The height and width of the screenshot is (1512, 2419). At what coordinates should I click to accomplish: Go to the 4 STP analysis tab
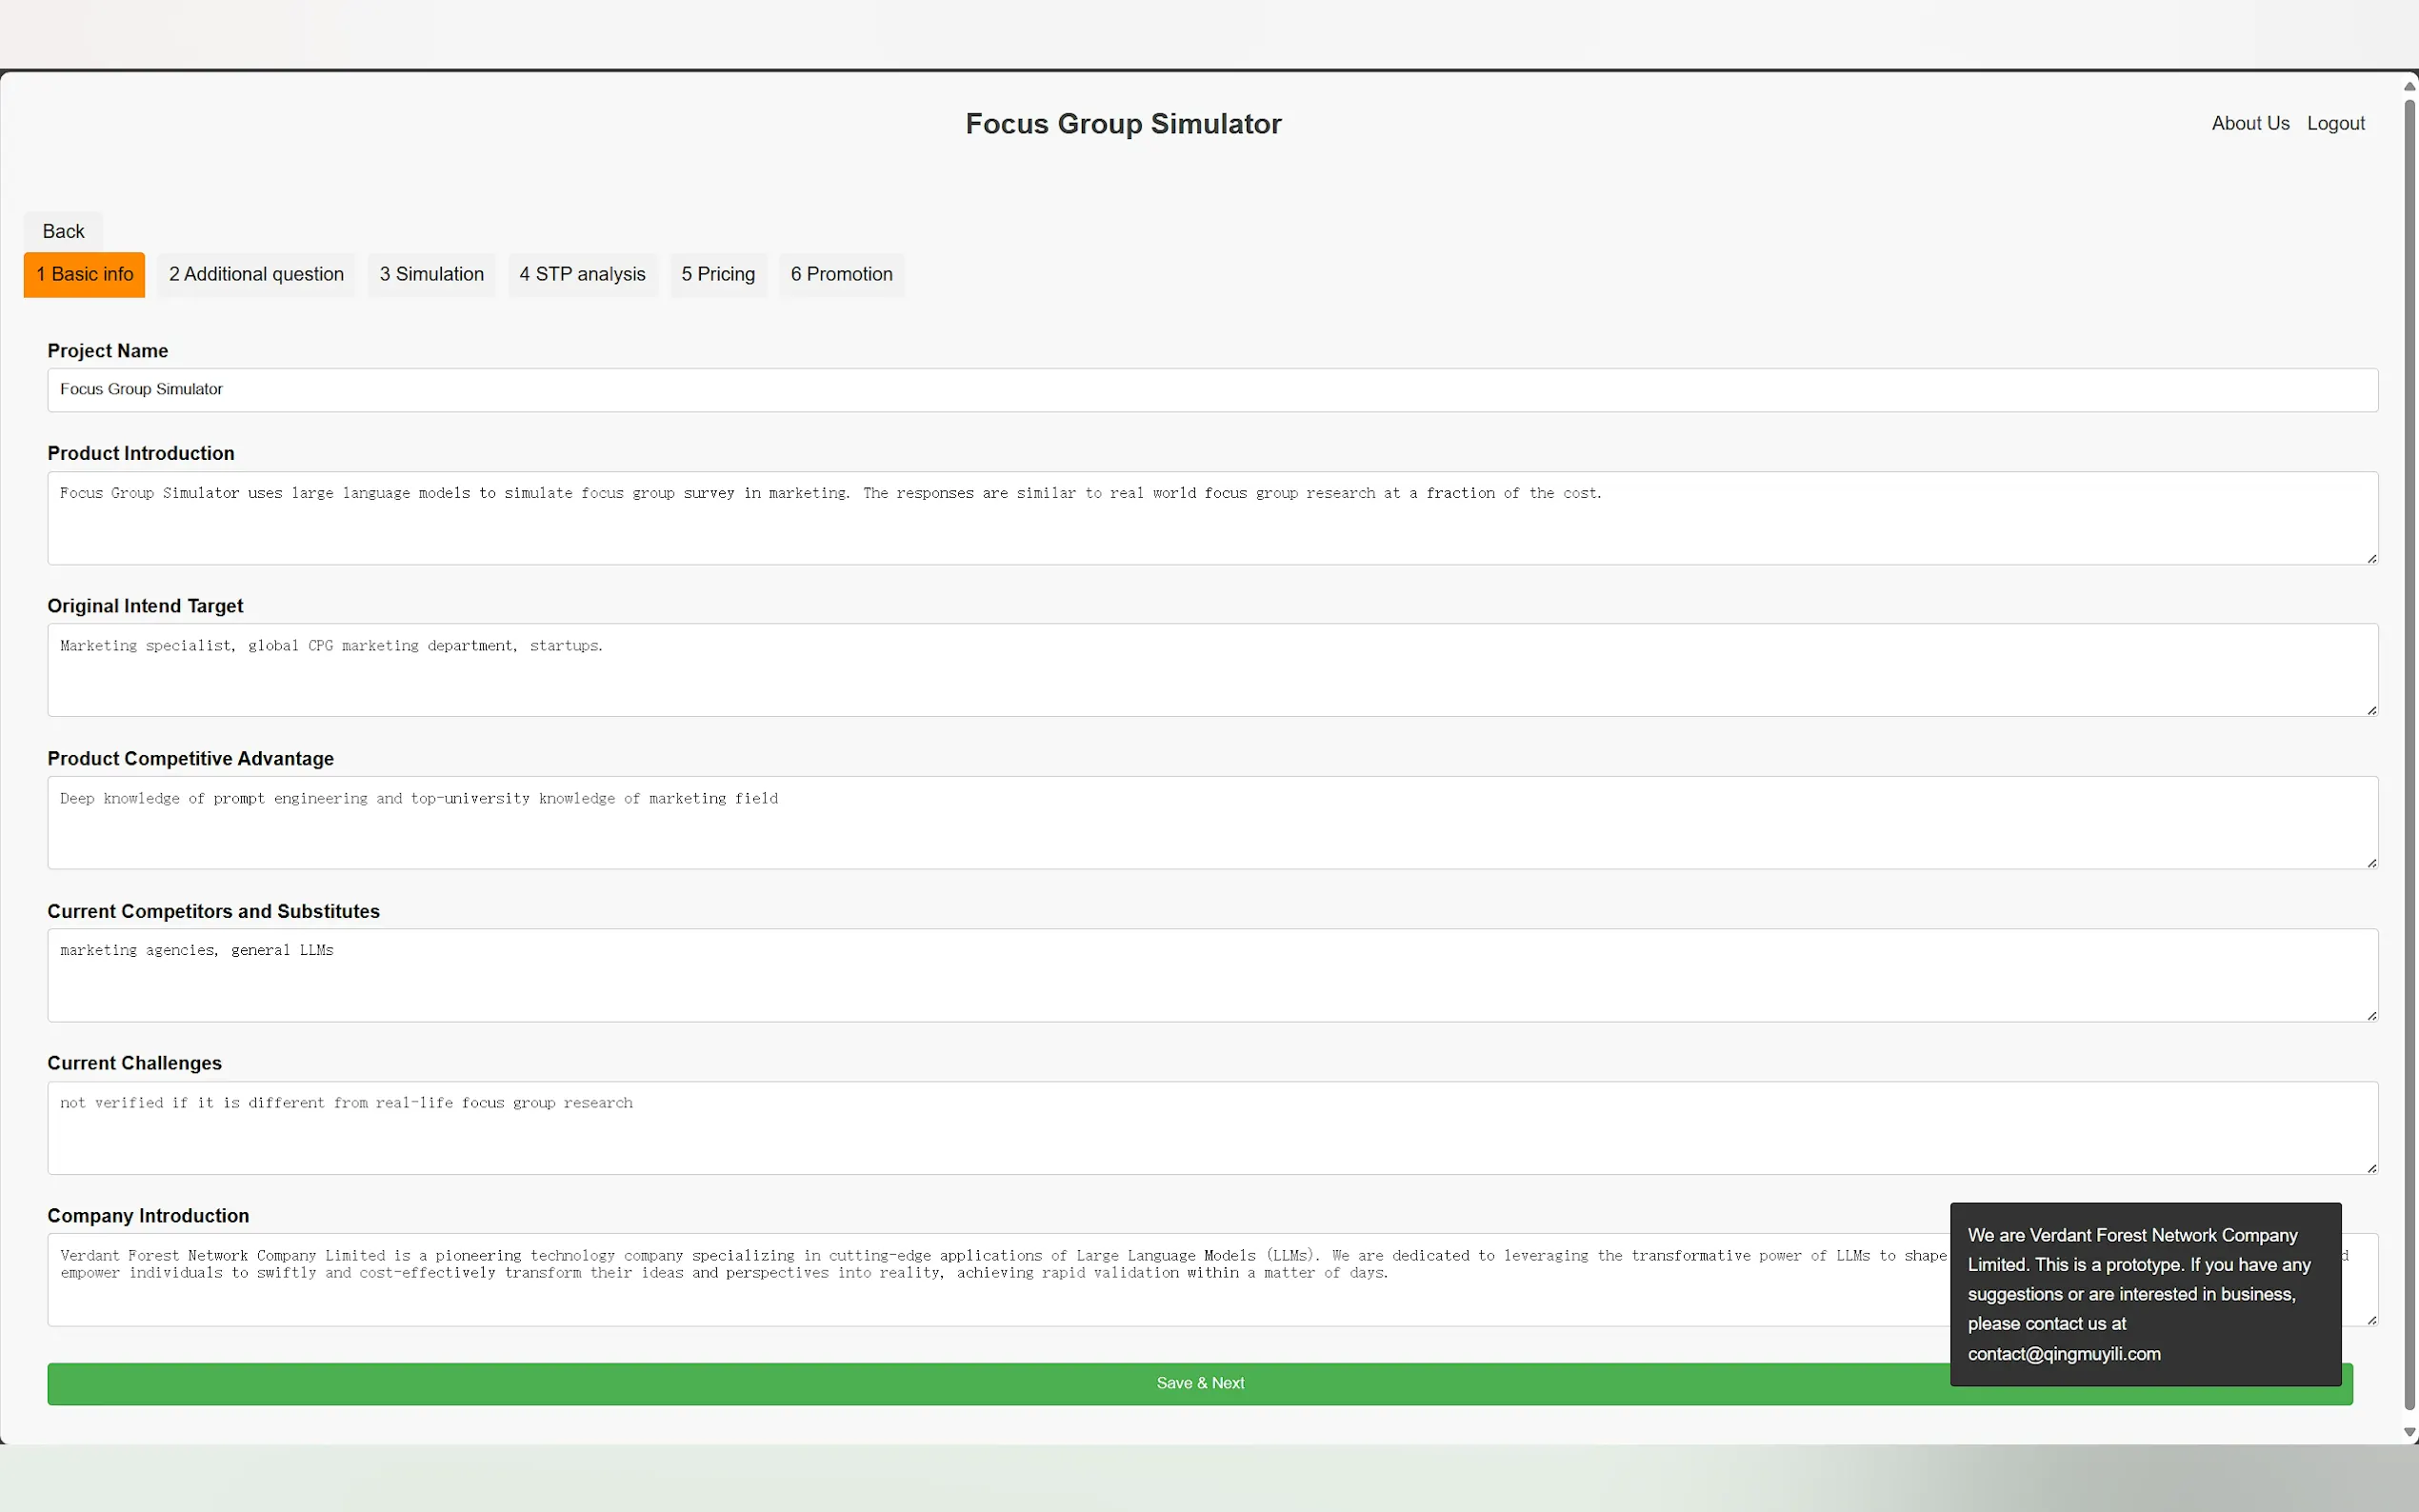click(x=582, y=274)
